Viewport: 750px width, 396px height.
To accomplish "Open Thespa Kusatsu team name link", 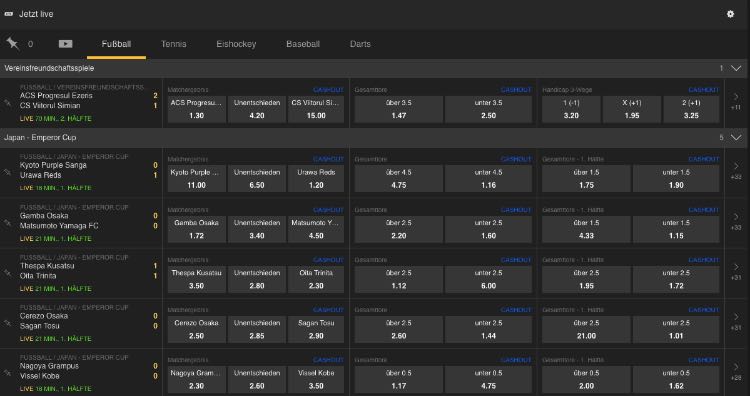I will (x=47, y=266).
